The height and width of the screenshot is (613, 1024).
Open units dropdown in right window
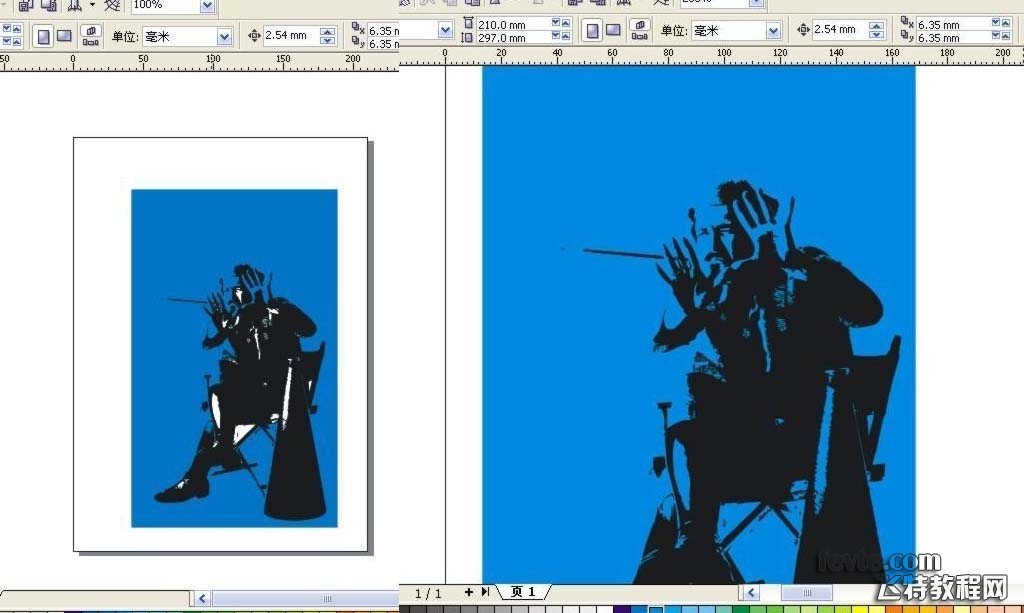[773, 31]
